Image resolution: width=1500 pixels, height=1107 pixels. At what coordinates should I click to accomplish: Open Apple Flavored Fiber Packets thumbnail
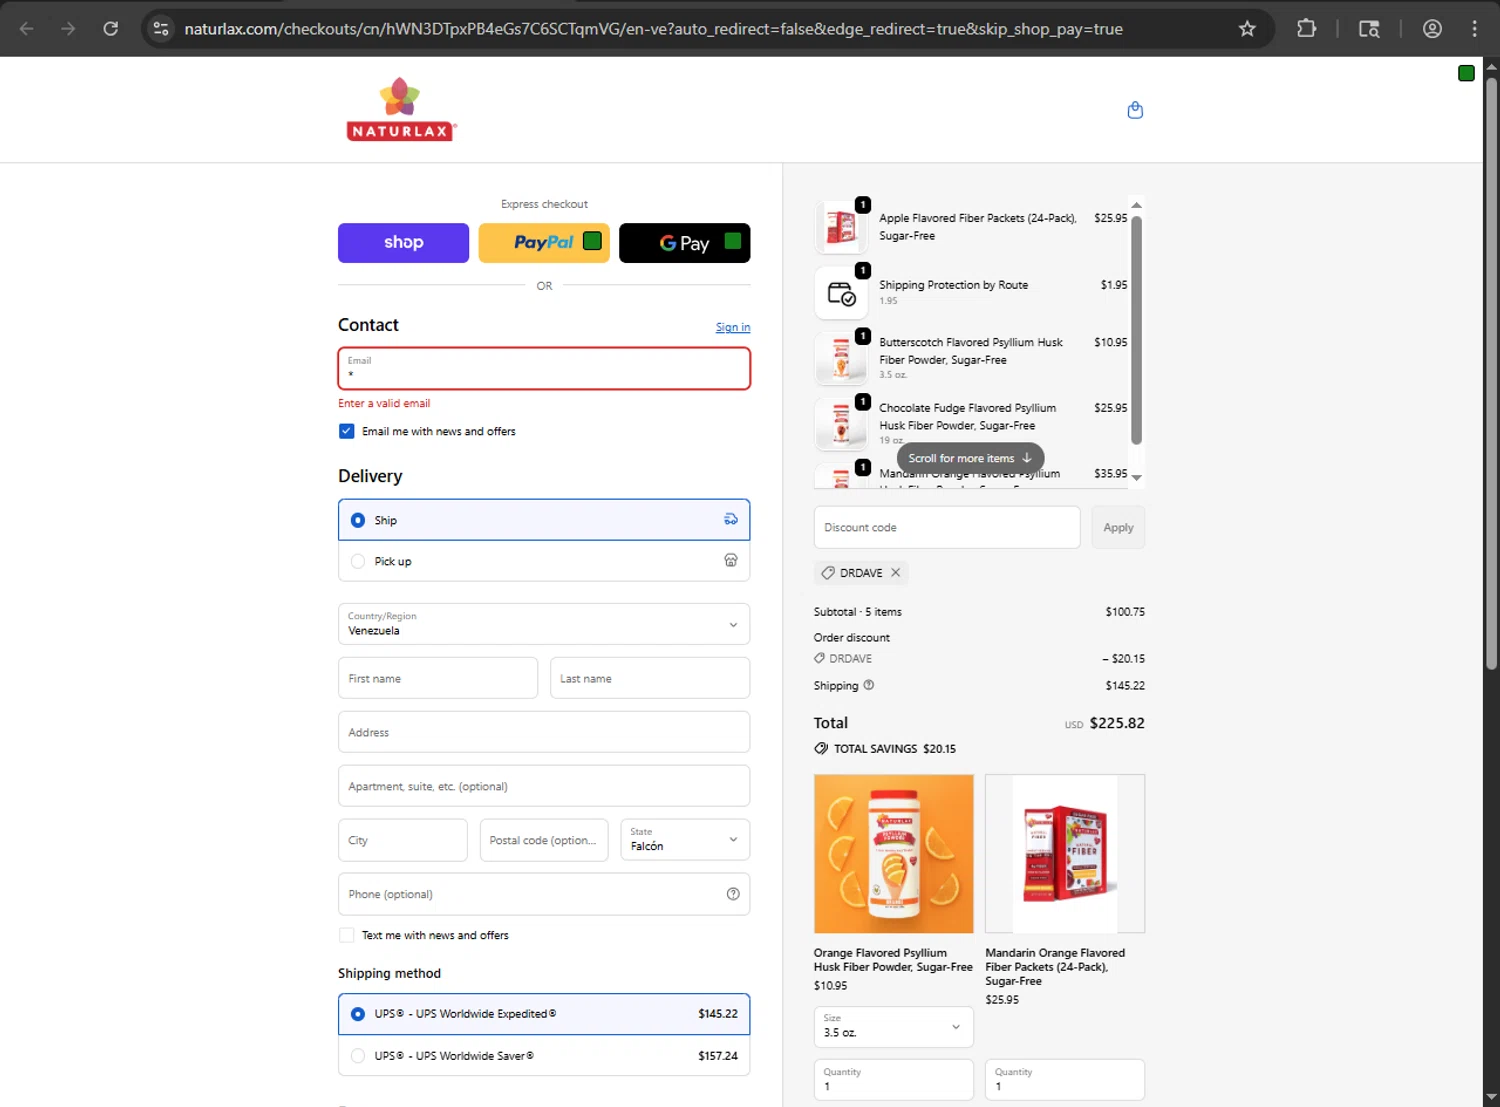point(842,227)
